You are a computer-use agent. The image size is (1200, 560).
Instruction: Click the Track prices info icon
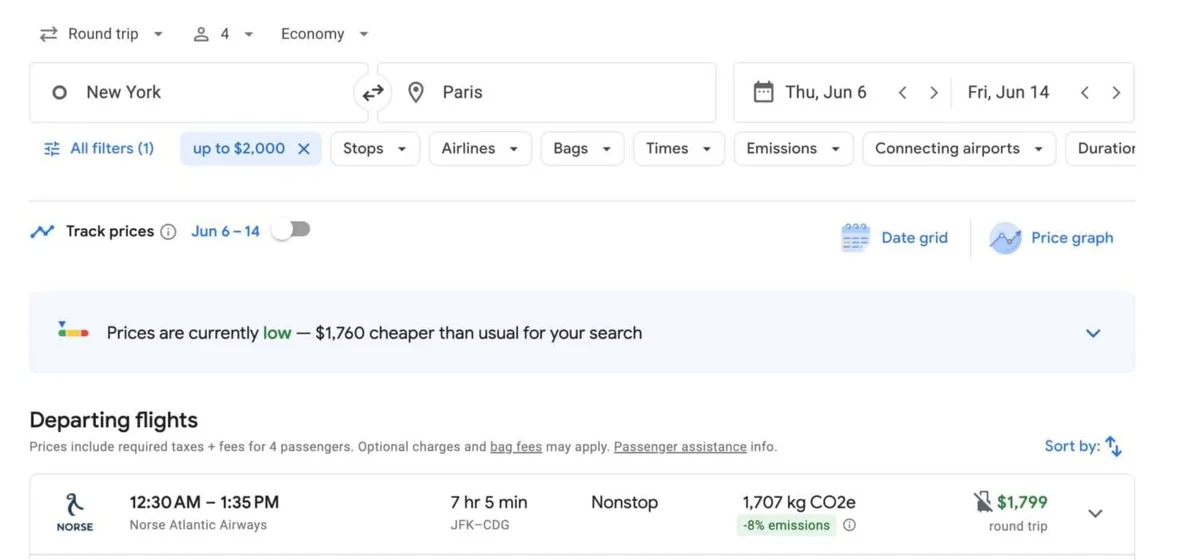point(168,232)
